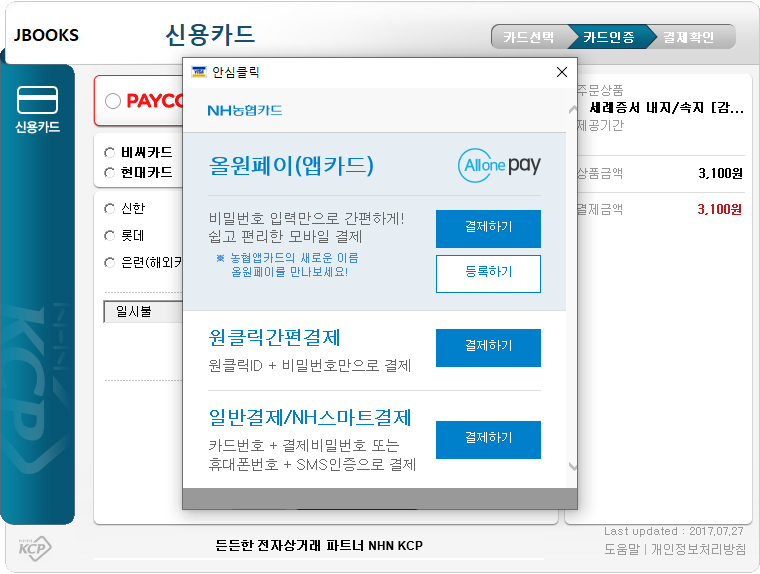
Task: Choose the 롯데 card option
Action: pyautogui.click(x=110, y=236)
